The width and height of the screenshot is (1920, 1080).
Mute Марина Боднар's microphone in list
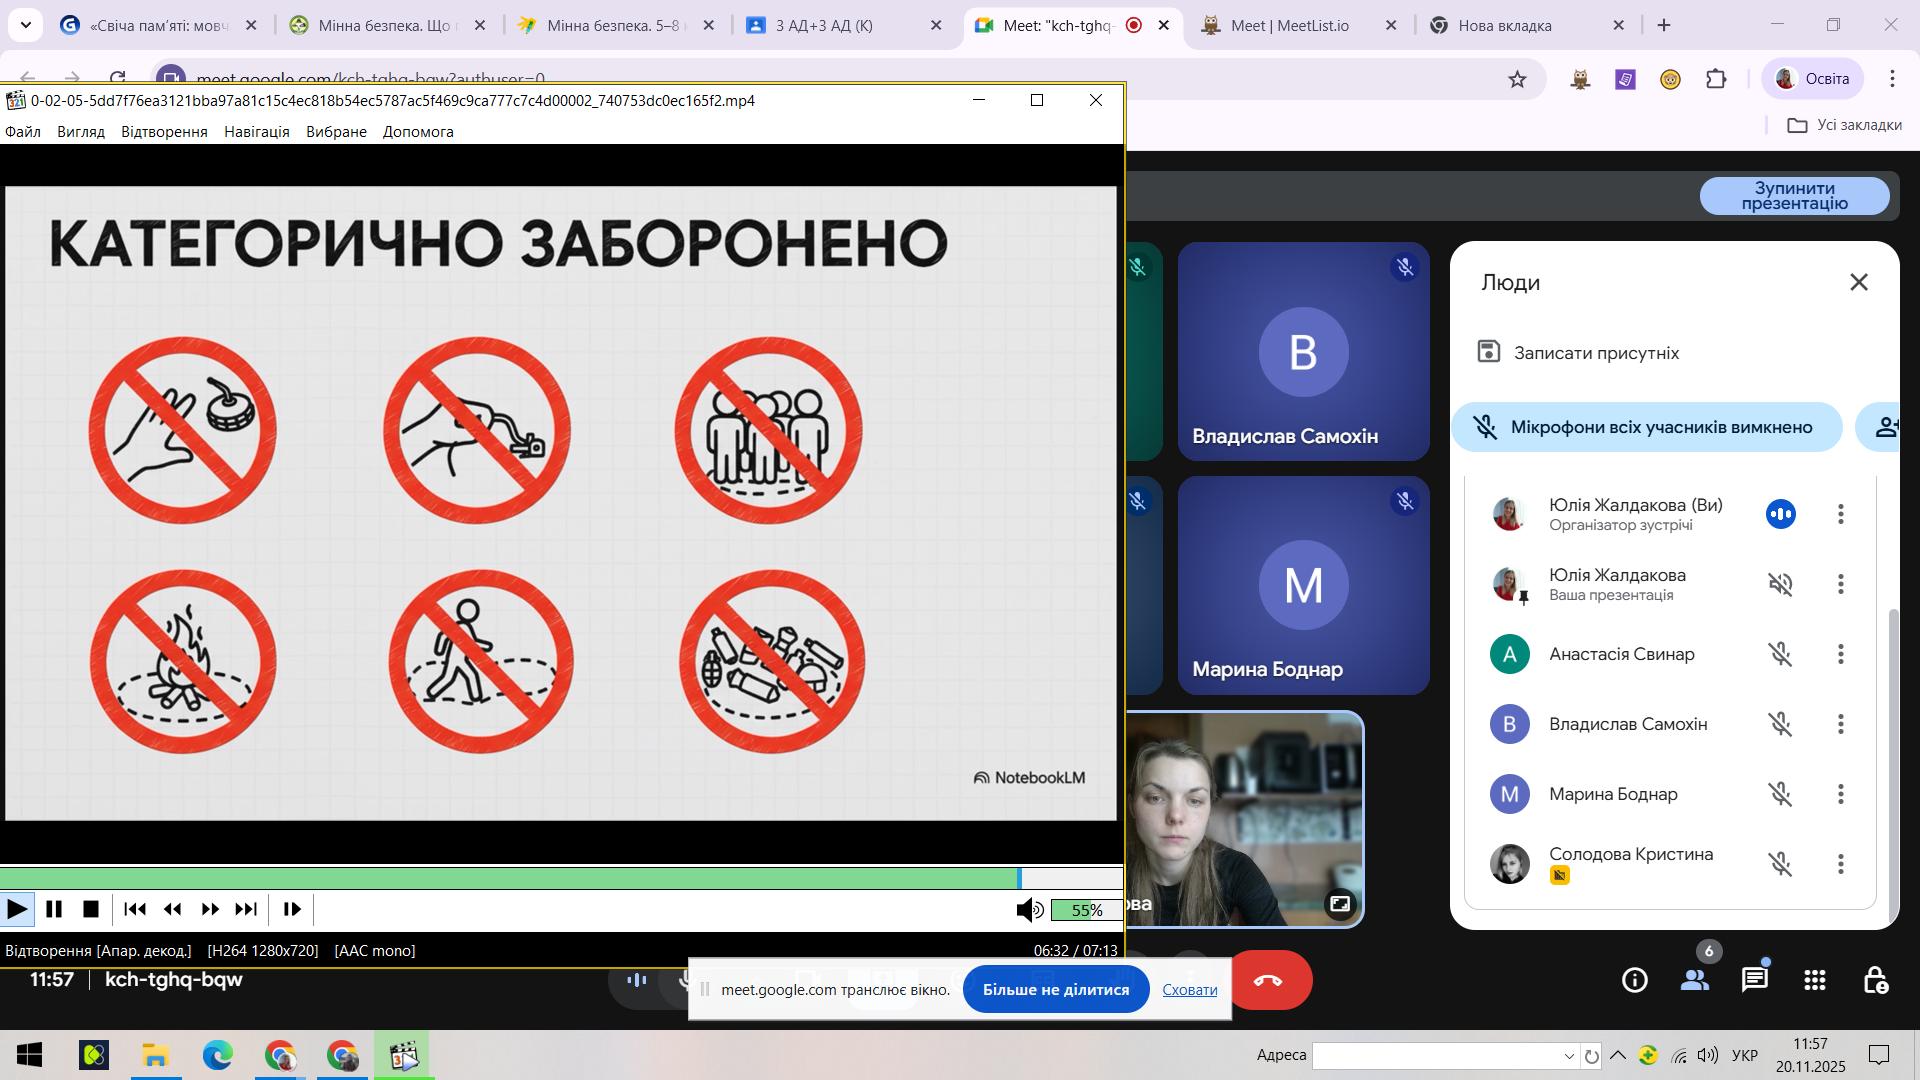coord(1780,794)
